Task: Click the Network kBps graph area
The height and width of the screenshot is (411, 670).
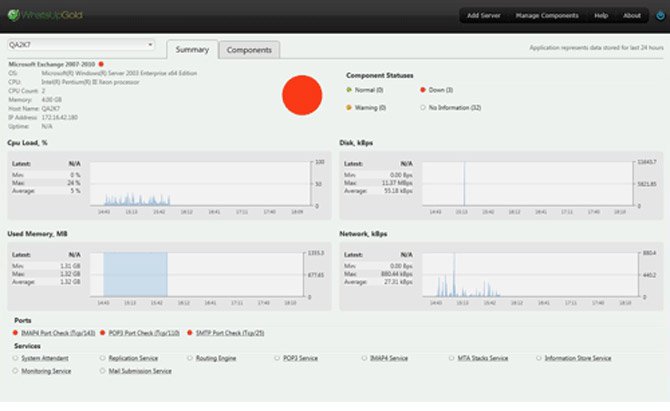Action: [531, 274]
